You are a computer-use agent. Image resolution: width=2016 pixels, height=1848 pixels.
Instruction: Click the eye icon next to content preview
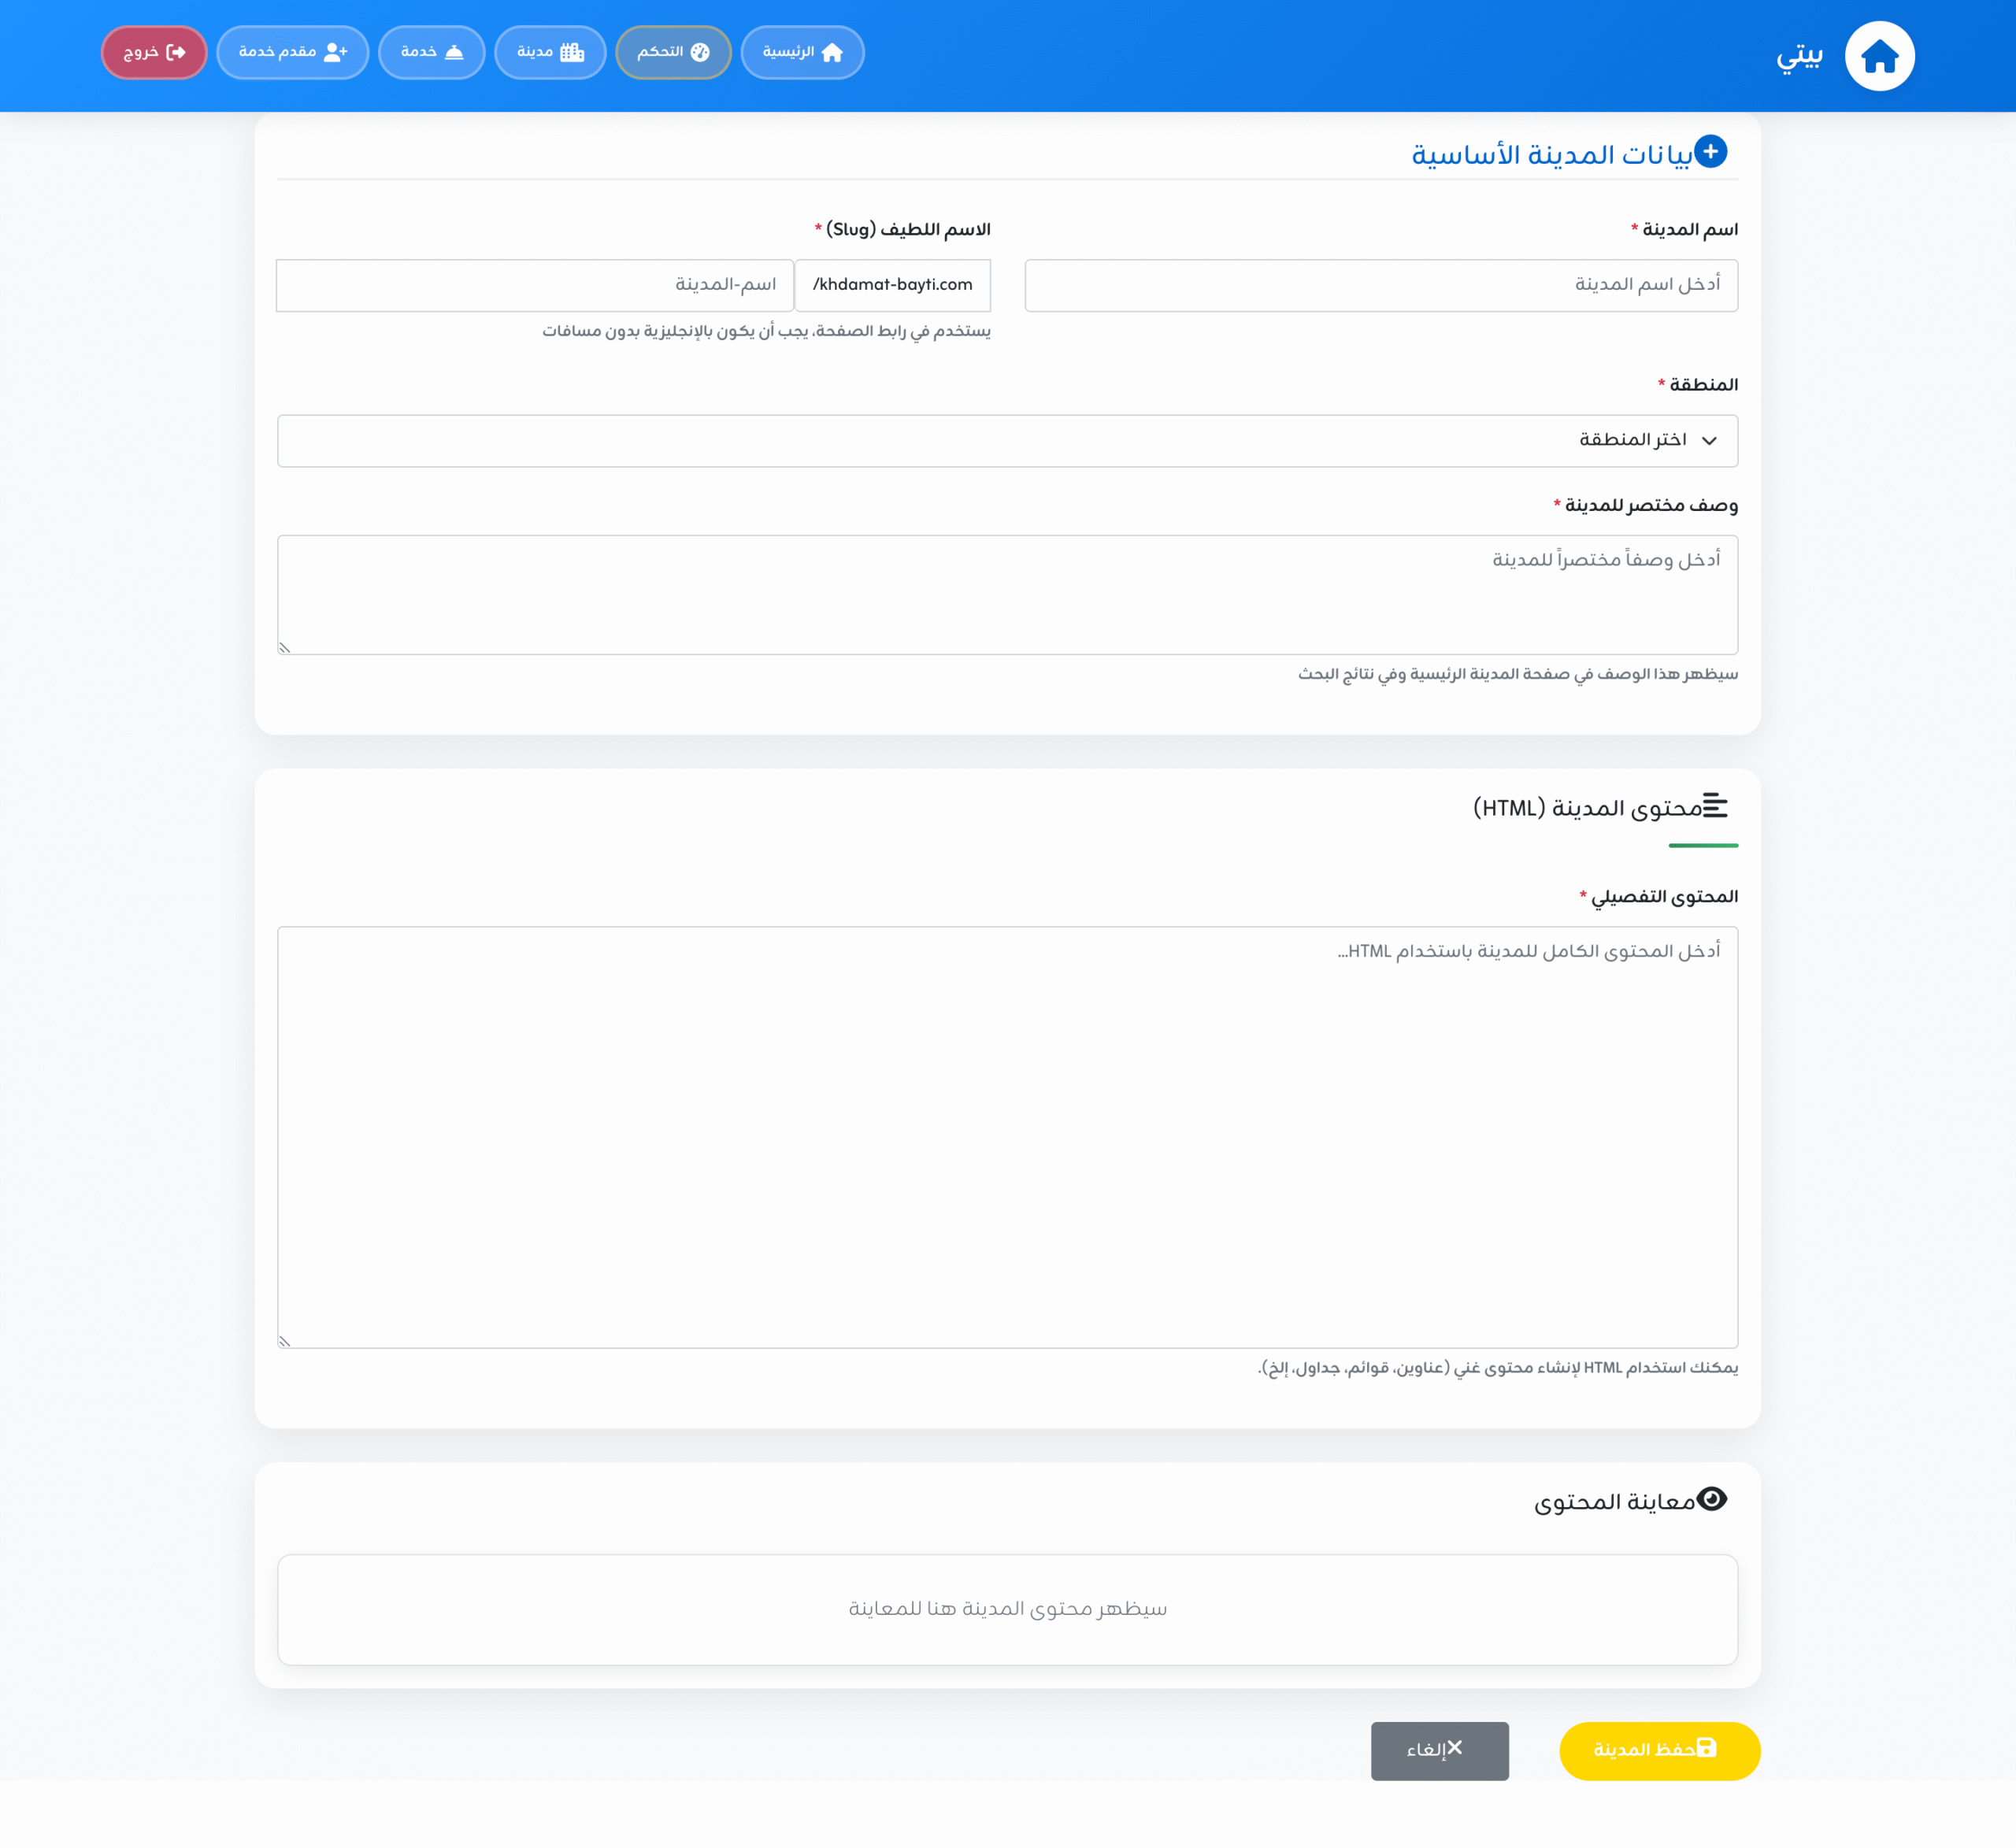click(x=1711, y=1499)
